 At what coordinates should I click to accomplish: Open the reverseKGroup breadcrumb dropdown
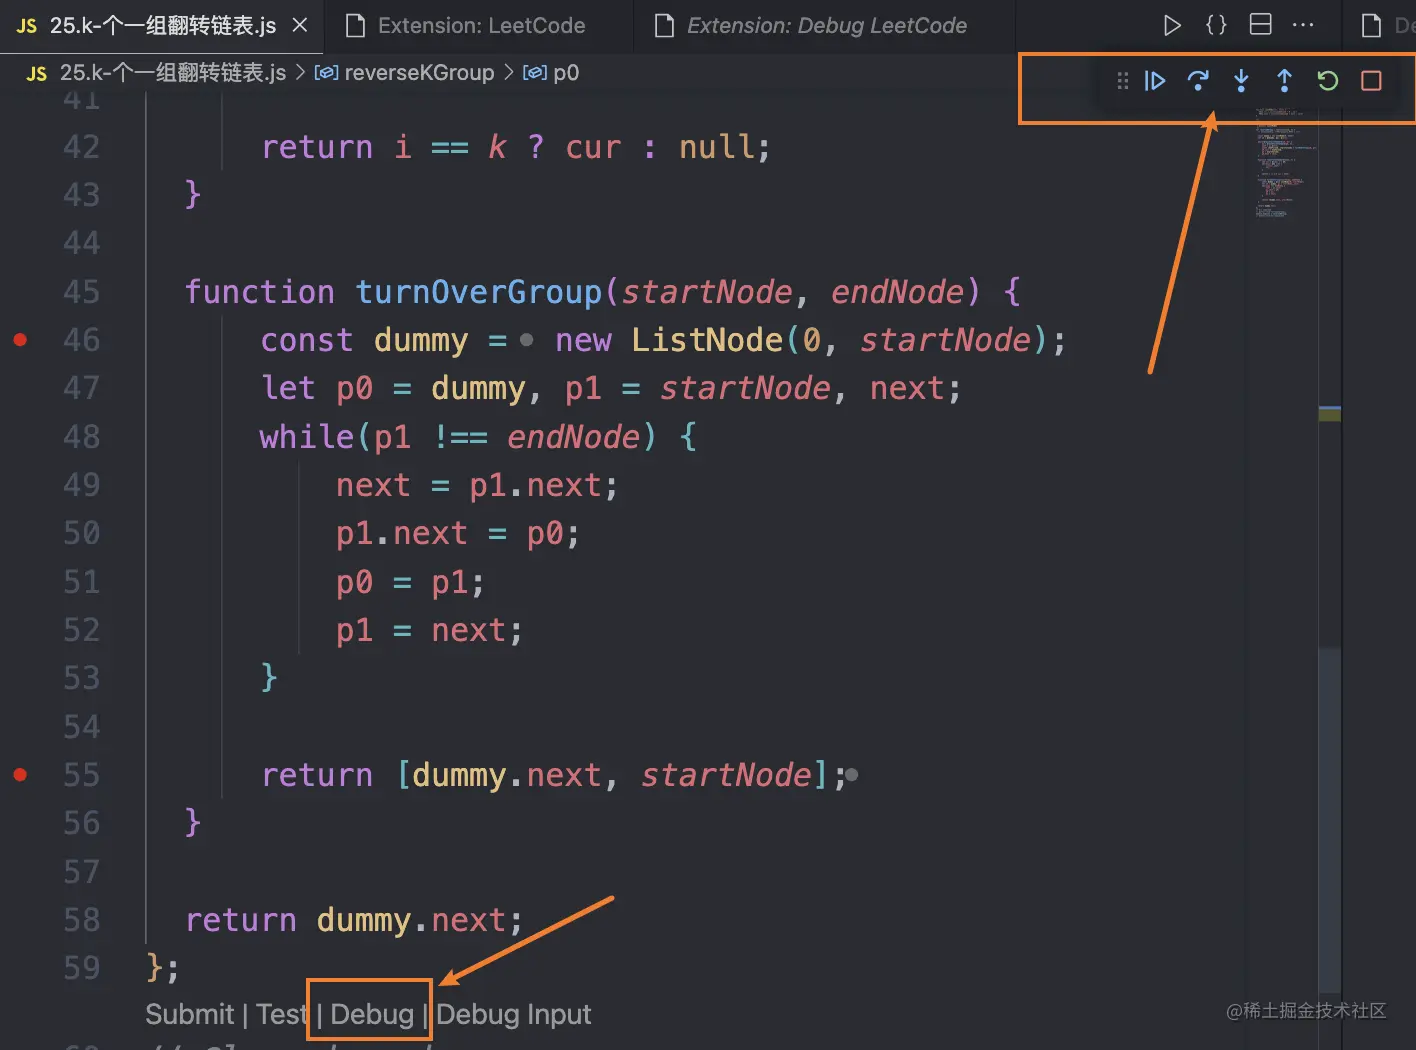coord(419,72)
